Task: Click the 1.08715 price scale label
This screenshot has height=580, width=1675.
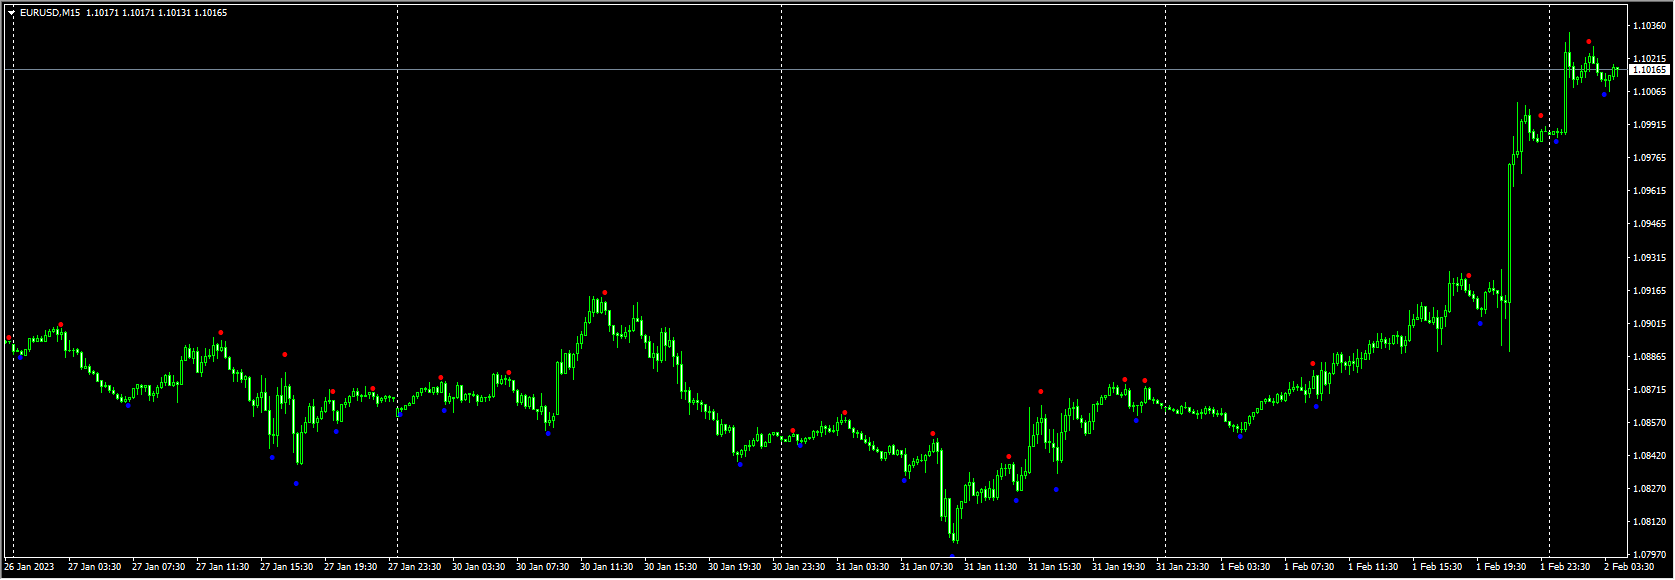Action: [1649, 390]
